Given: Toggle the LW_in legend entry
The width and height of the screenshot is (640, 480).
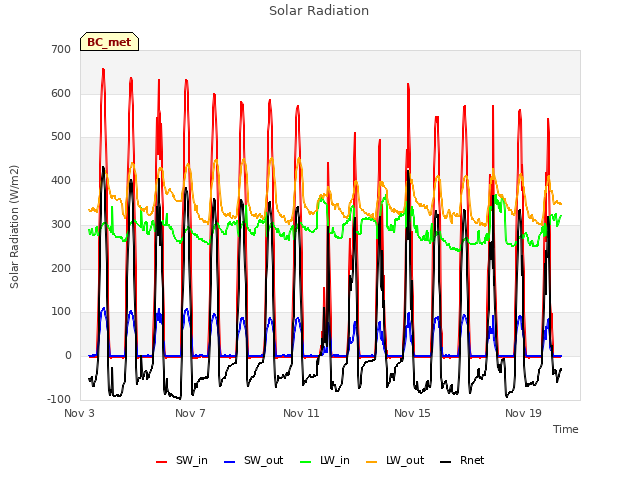Looking at the screenshot, I should click(x=325, y=461).
